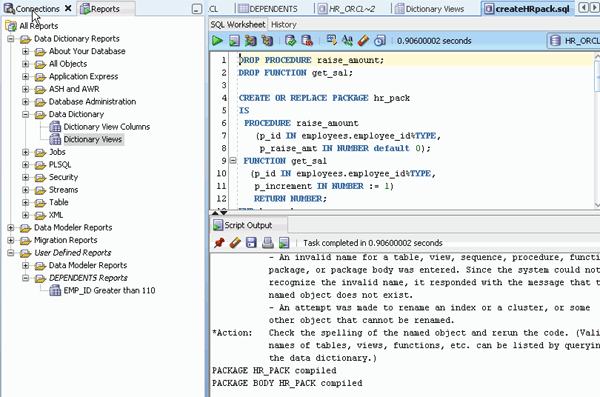The height and width of the screenshot is (397, 600).
Task: Expand Migration Reports node
Action: (11, 240)
